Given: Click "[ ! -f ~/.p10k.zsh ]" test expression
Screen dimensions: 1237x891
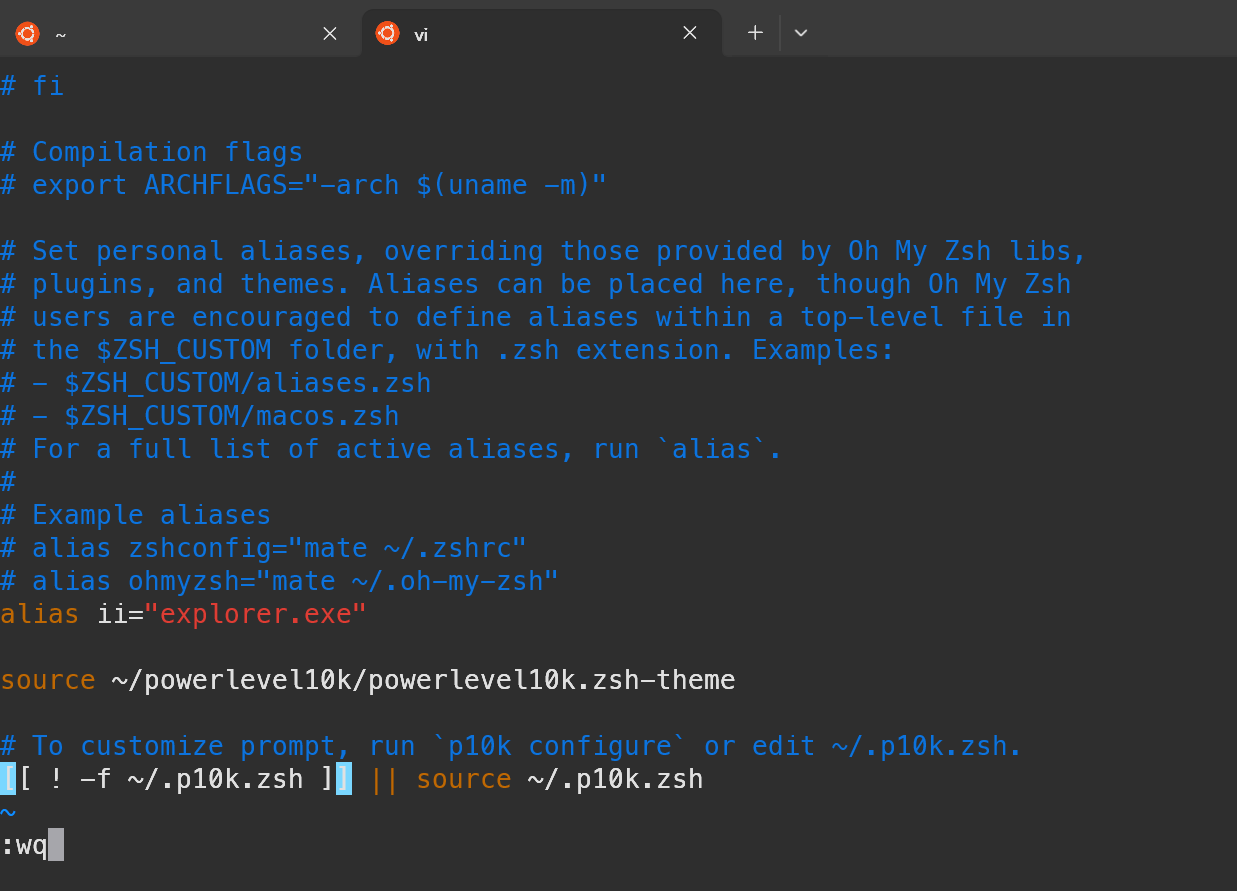Looking at the screenshot, I should (176, 779).
